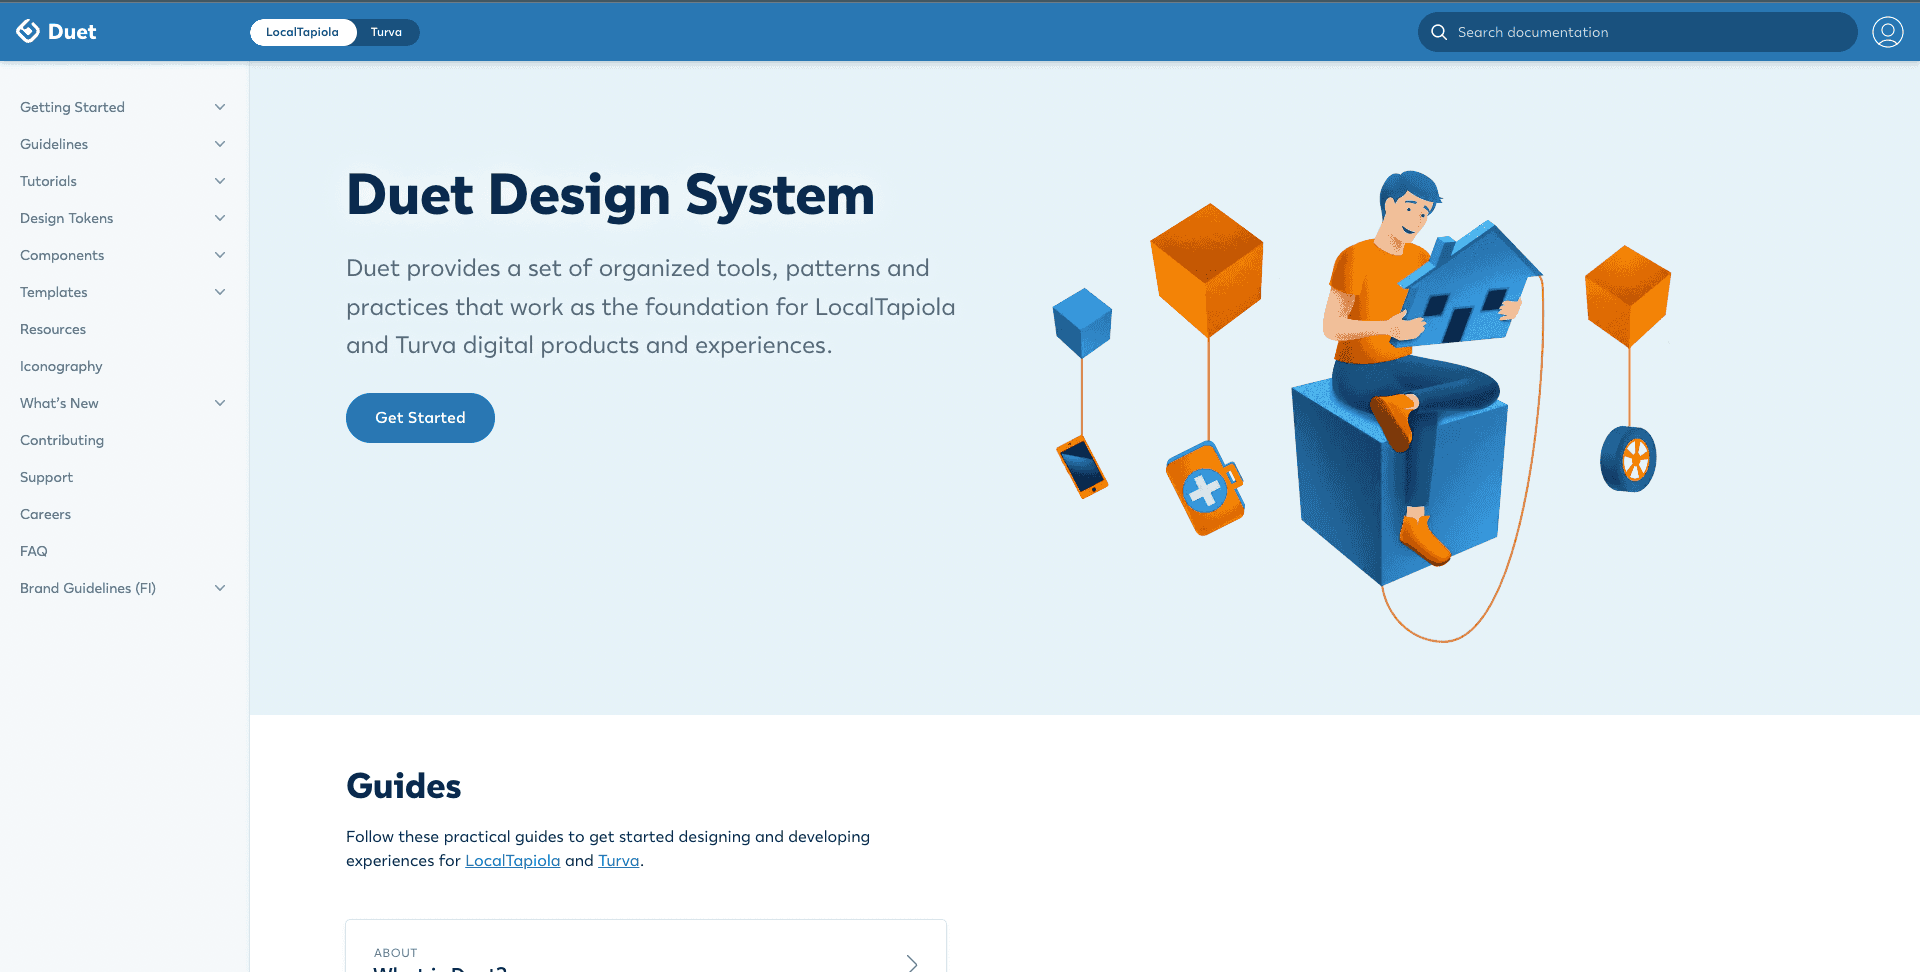Click the Duet wordmark text
This screenshot has height=972, width=1920.
pyautogui.click(x=72, y=32)
